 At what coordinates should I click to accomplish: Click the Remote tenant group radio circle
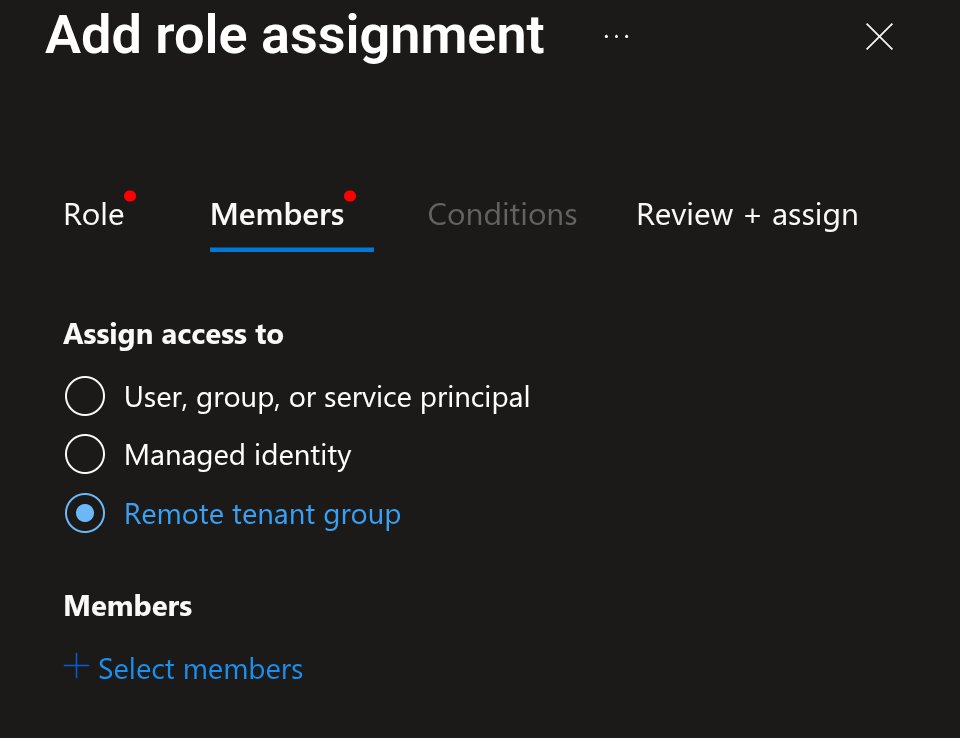click(x=84, y=513)
